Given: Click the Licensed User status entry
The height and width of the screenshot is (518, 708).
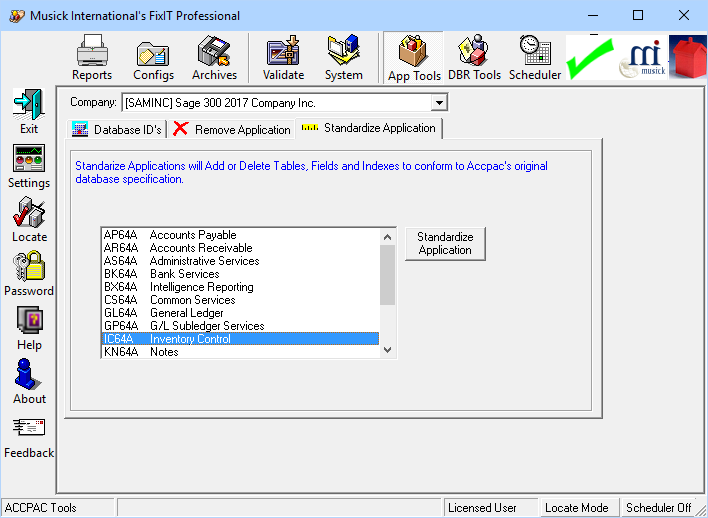Looking at the screenshot, I should [490, 508].
